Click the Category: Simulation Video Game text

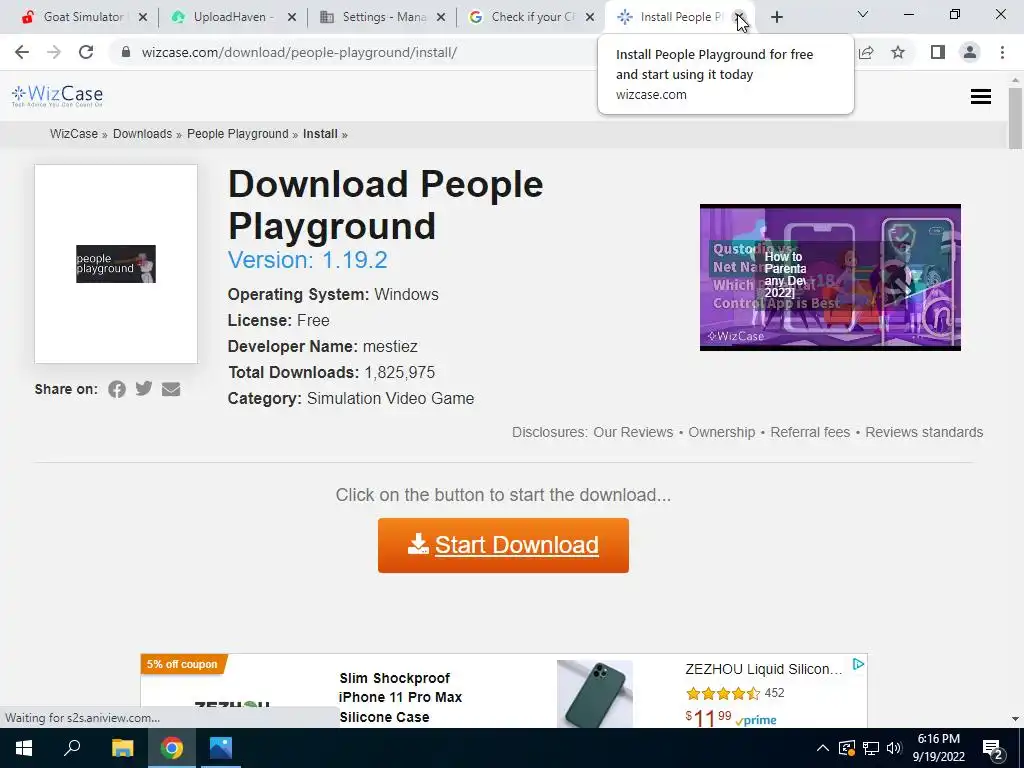[x=351, y=398]
